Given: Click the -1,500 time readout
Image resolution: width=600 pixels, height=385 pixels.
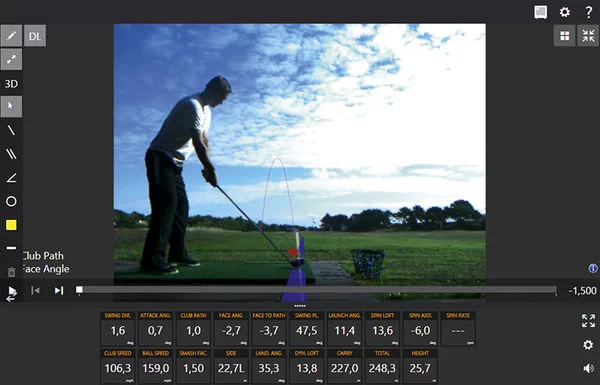Looking at the screenshot, I should (582, 291).
